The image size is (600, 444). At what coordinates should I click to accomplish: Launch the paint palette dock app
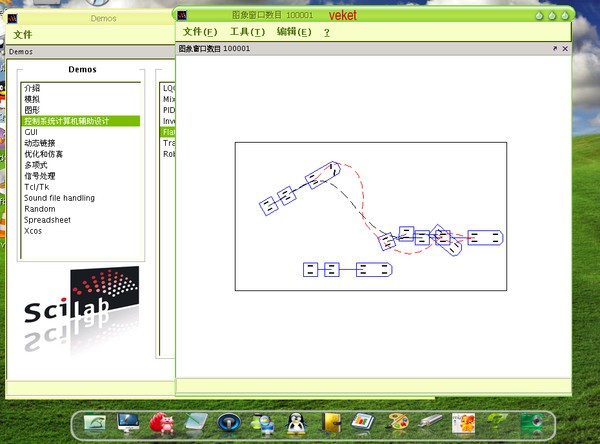[397, 423]
